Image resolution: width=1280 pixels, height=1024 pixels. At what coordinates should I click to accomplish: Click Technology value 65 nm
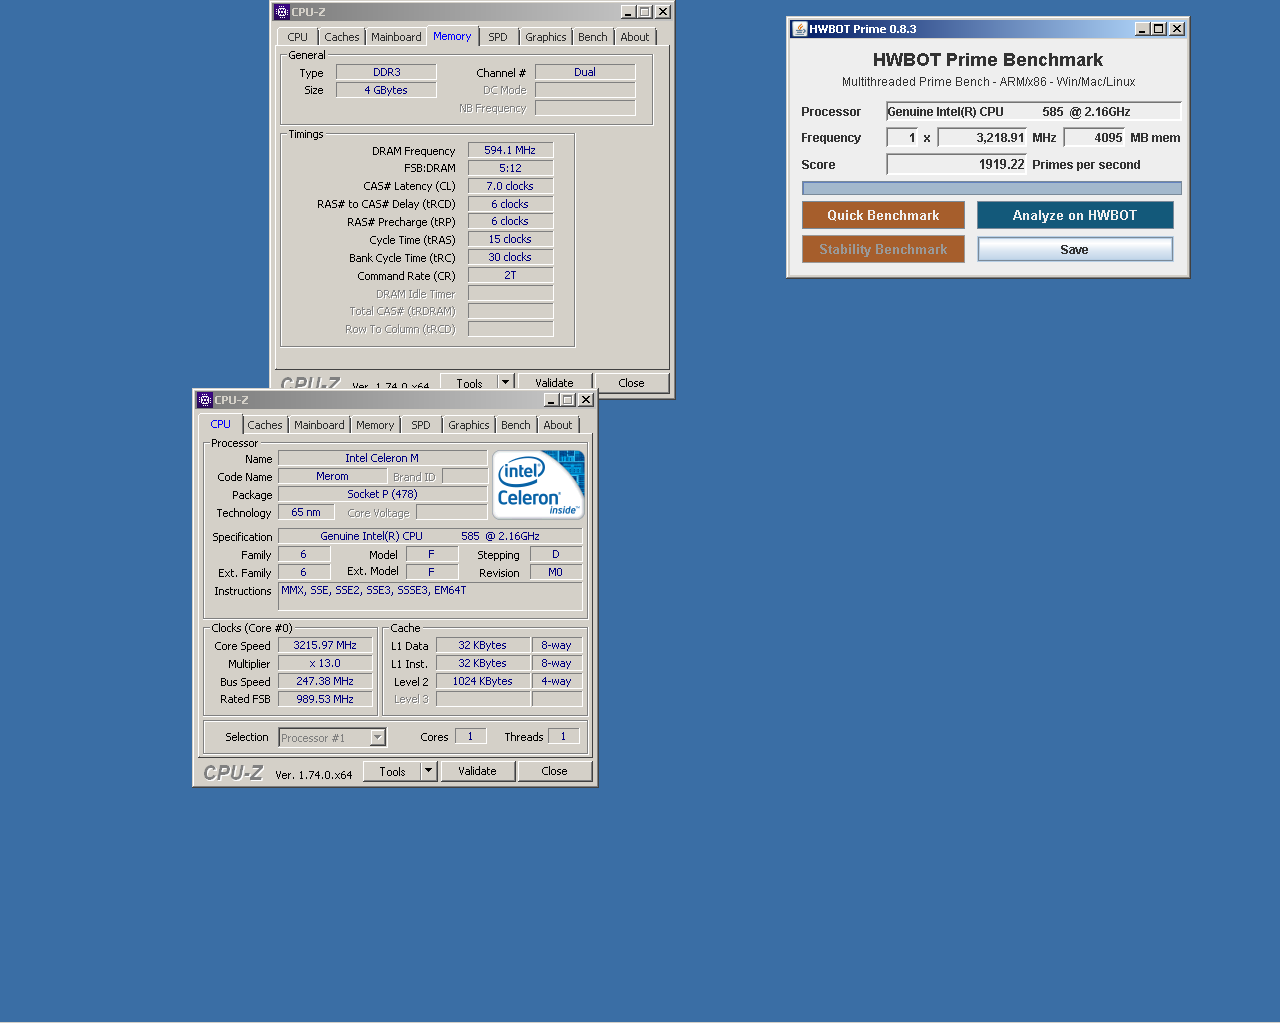tap(306, 513)
